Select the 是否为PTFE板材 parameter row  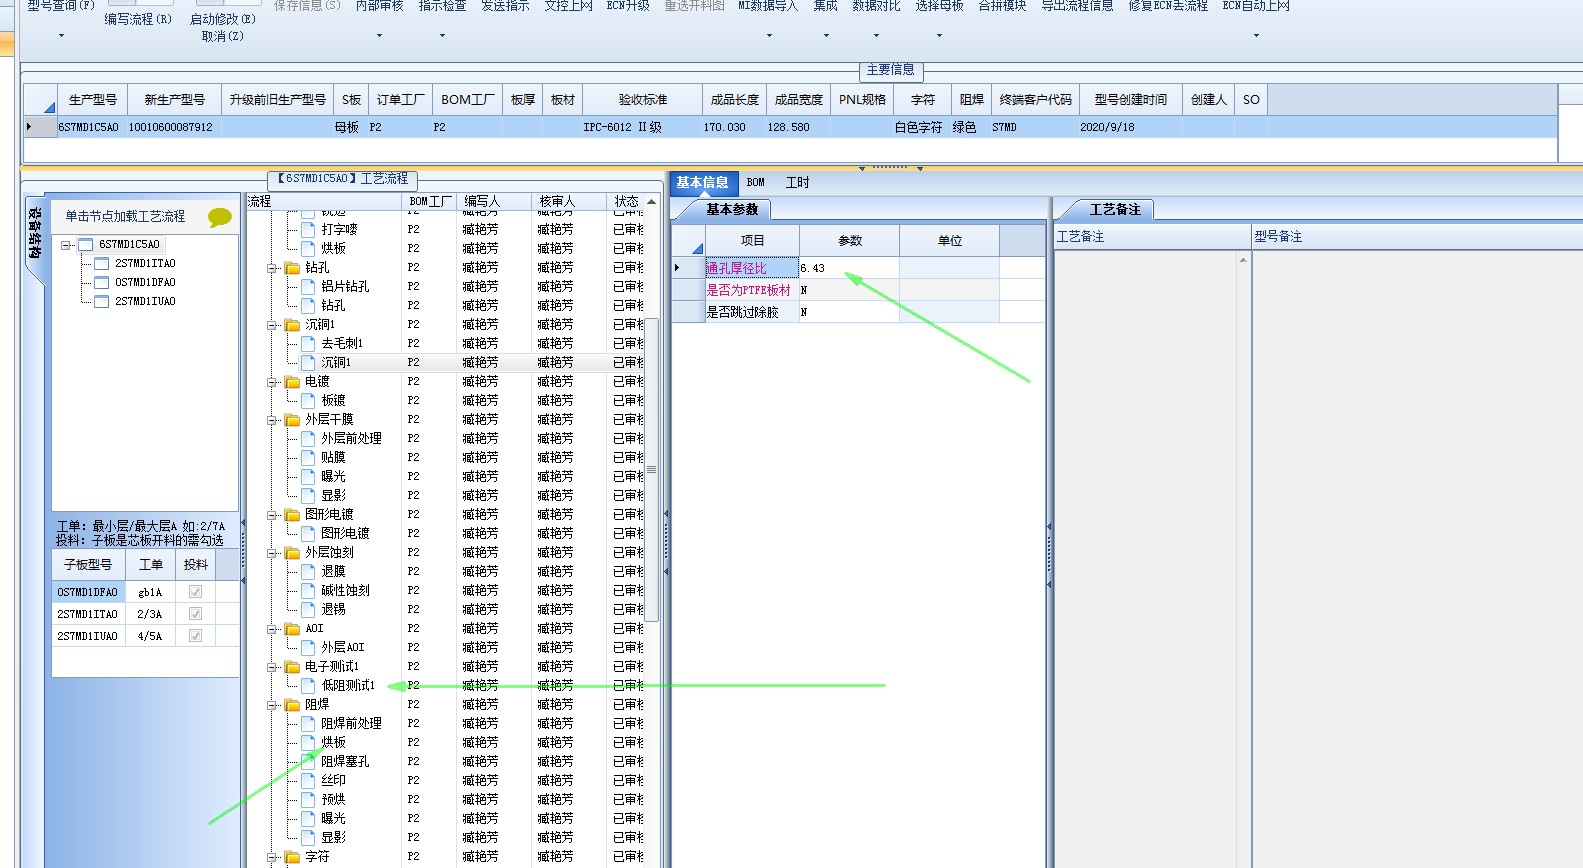[858, 290]
